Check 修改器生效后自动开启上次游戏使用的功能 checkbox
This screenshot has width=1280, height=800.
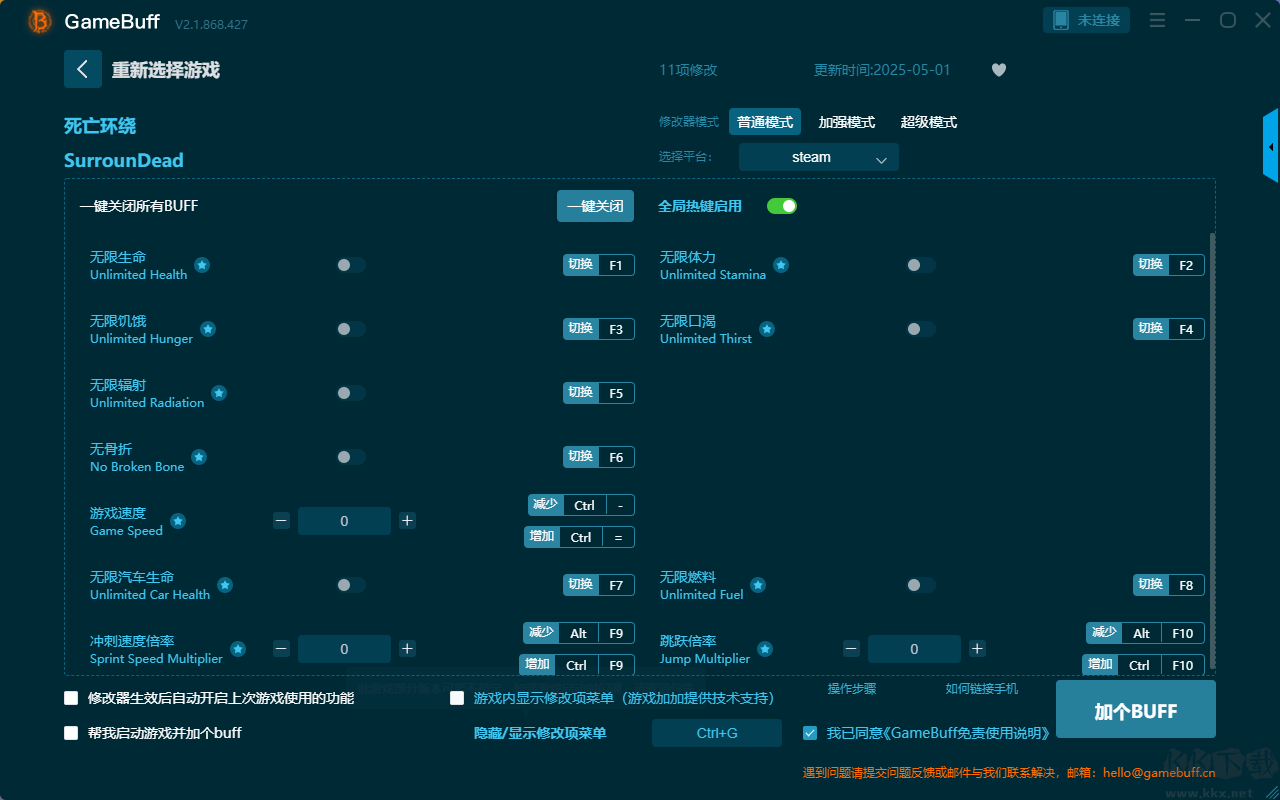pos(71,698)
